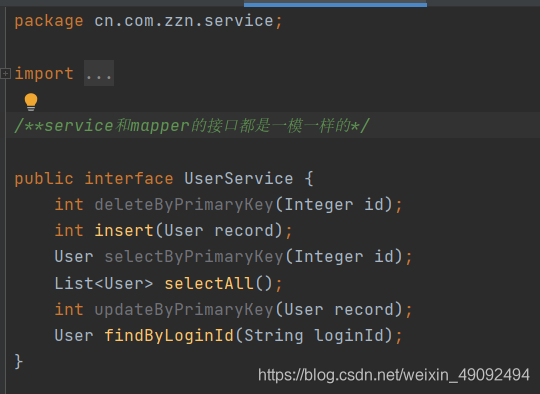
Task: Click the UserService interface name
Action: (x=239, y=178)
